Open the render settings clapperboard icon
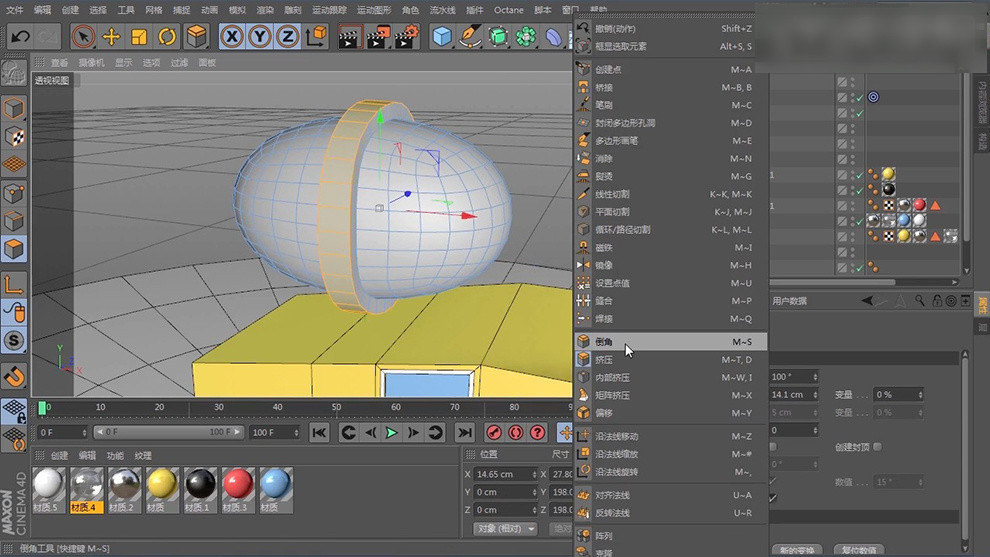The width and height of the screenshot is (990, 557). click(x=406, y=37)
